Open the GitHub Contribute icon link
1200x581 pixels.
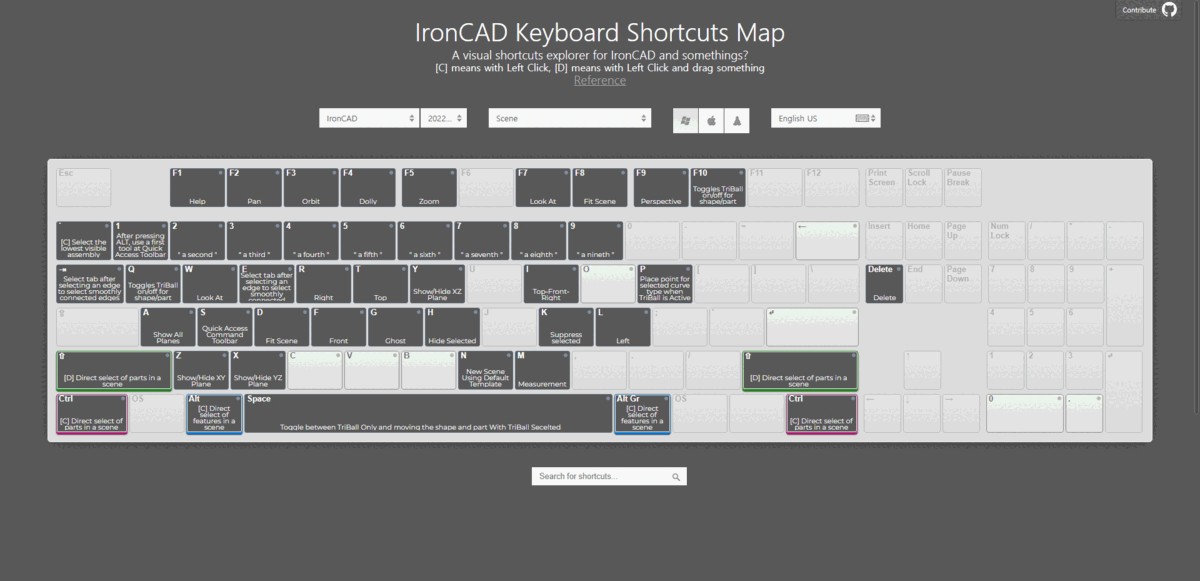point(1169,9)
